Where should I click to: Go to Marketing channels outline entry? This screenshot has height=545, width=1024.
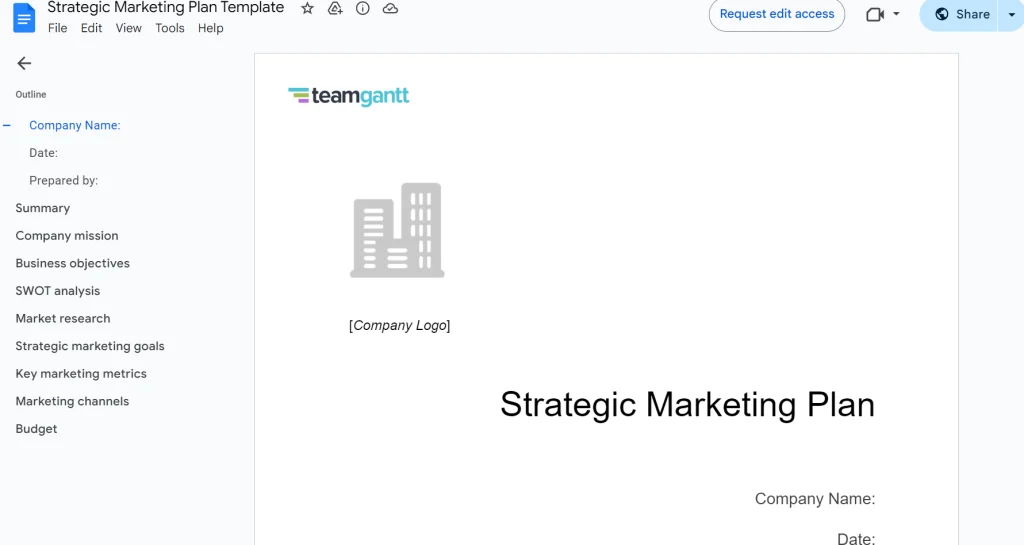point(72,401)
